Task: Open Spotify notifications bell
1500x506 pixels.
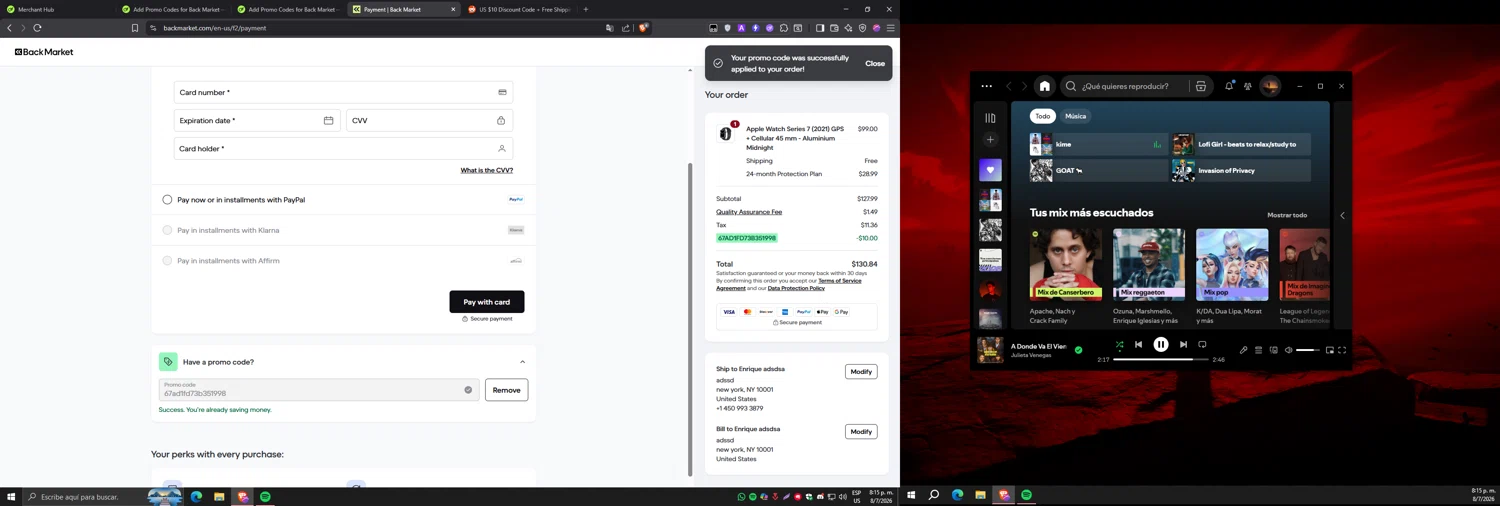Action: pos(1229,86)
